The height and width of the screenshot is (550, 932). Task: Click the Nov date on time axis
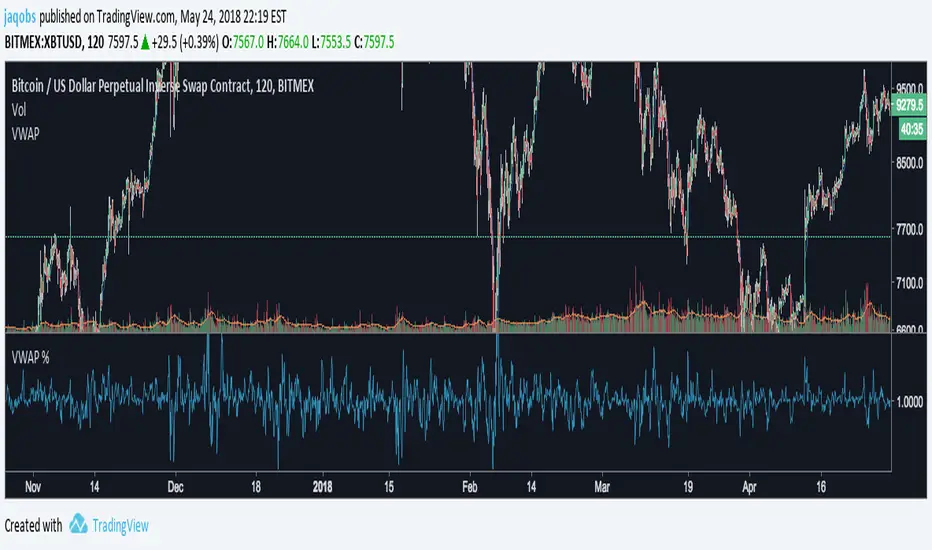point(33,487)
